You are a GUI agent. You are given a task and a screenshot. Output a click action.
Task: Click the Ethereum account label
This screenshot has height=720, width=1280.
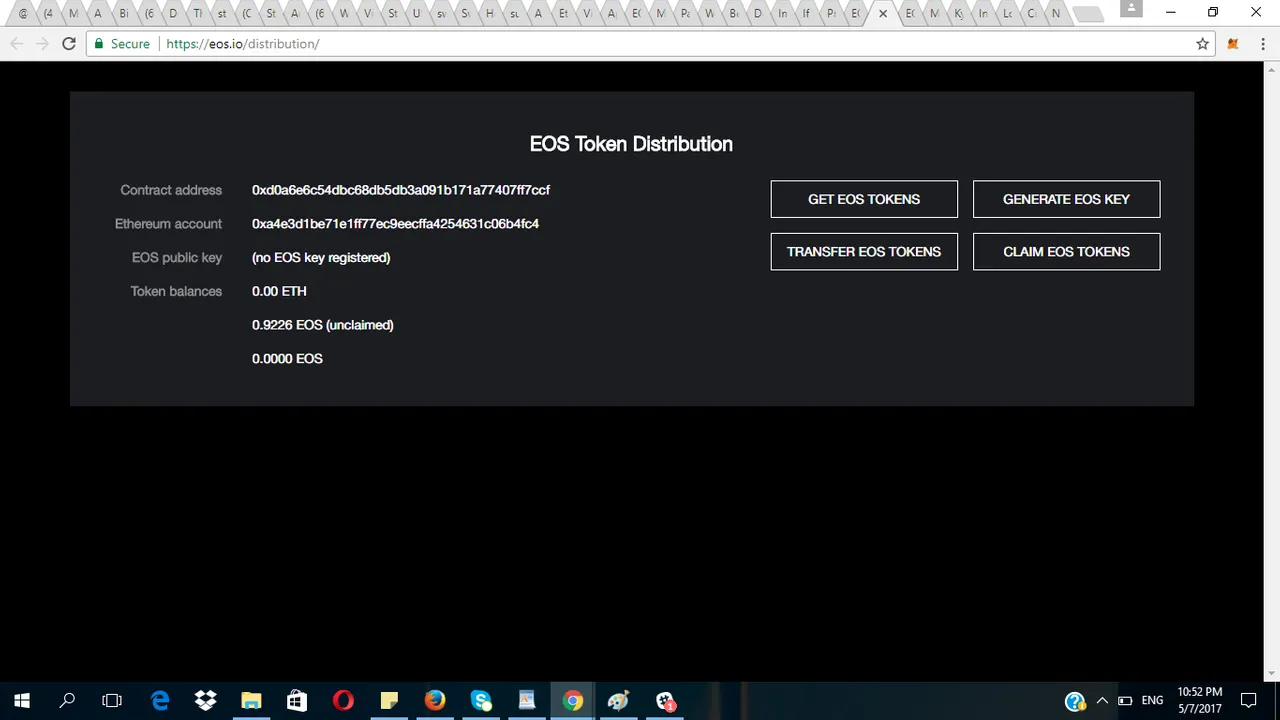168,224
